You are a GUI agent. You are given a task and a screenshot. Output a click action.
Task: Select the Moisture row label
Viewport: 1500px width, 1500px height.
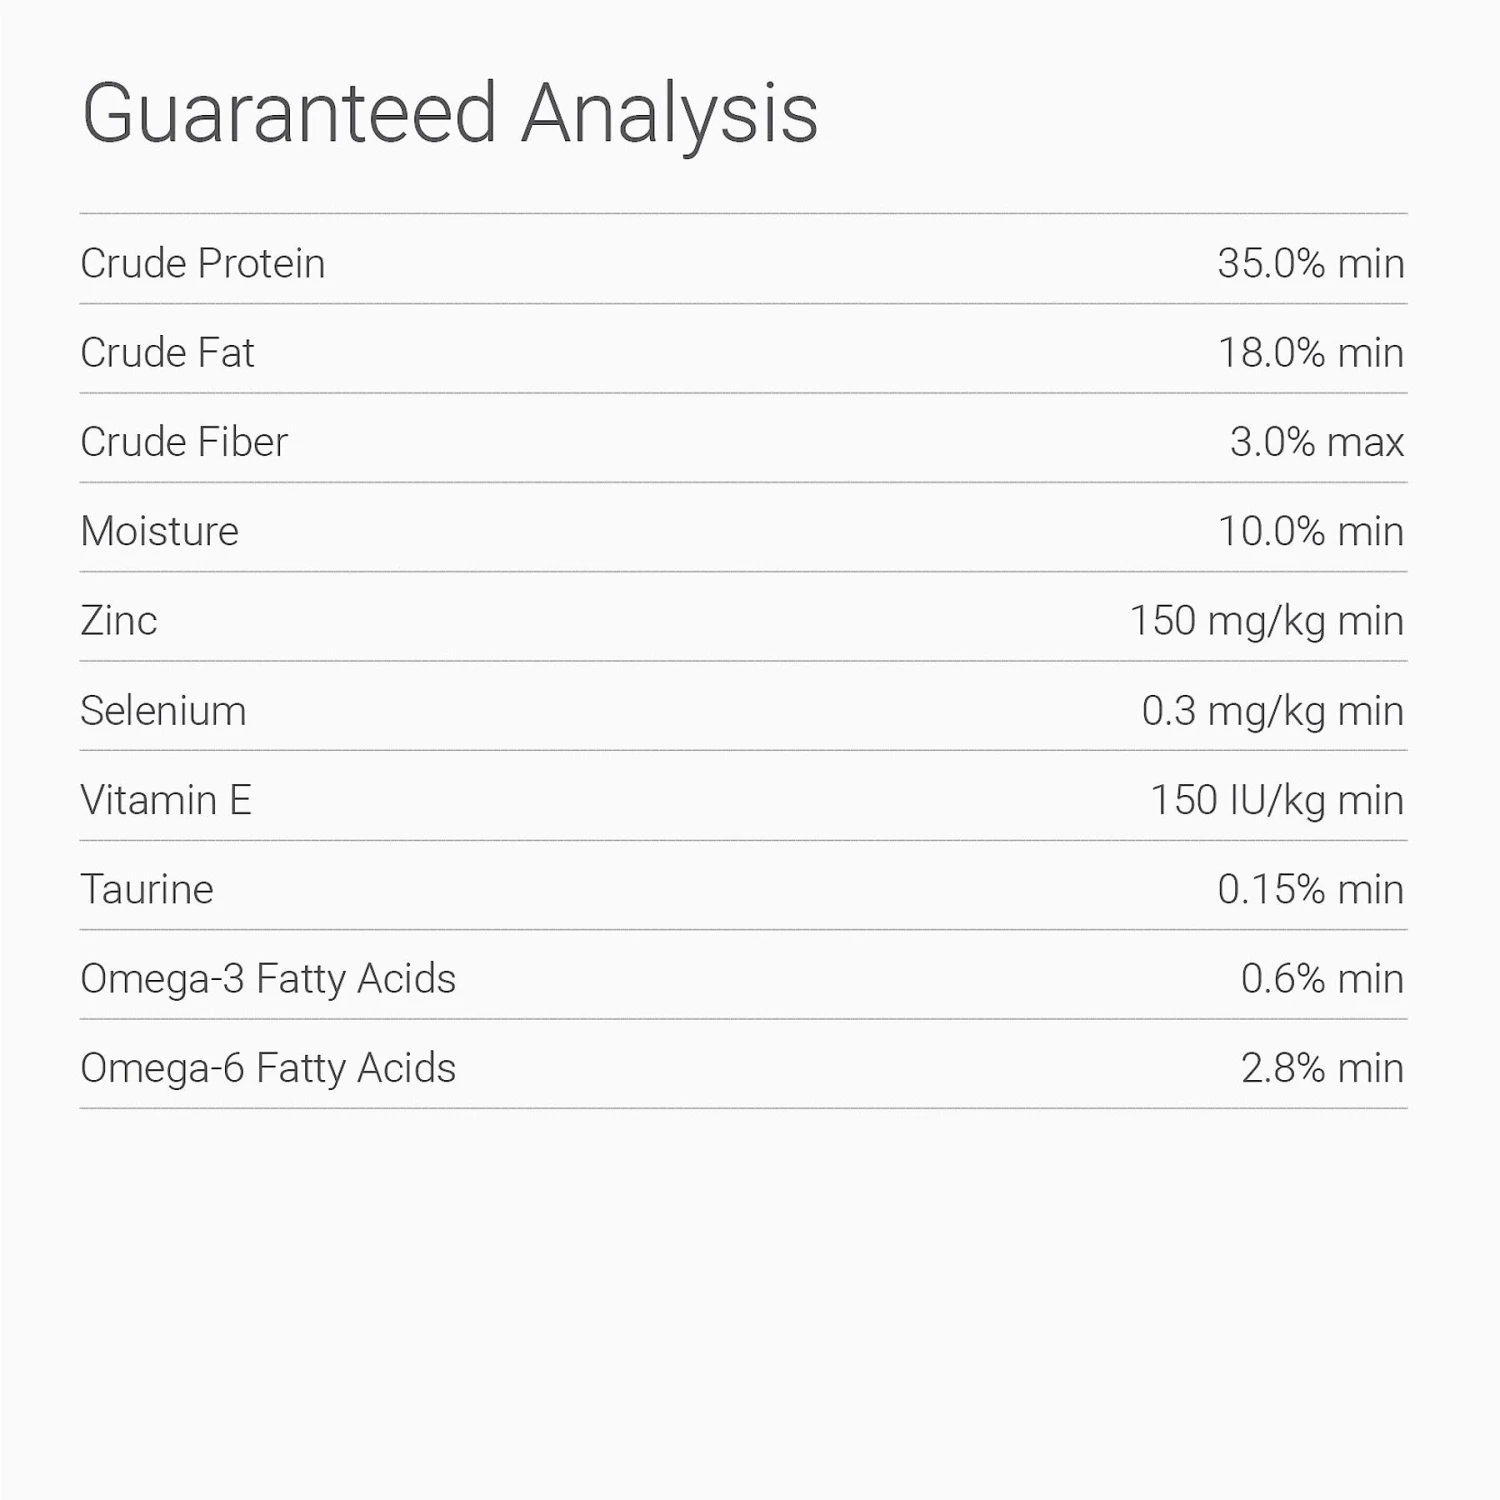(160, 531)
